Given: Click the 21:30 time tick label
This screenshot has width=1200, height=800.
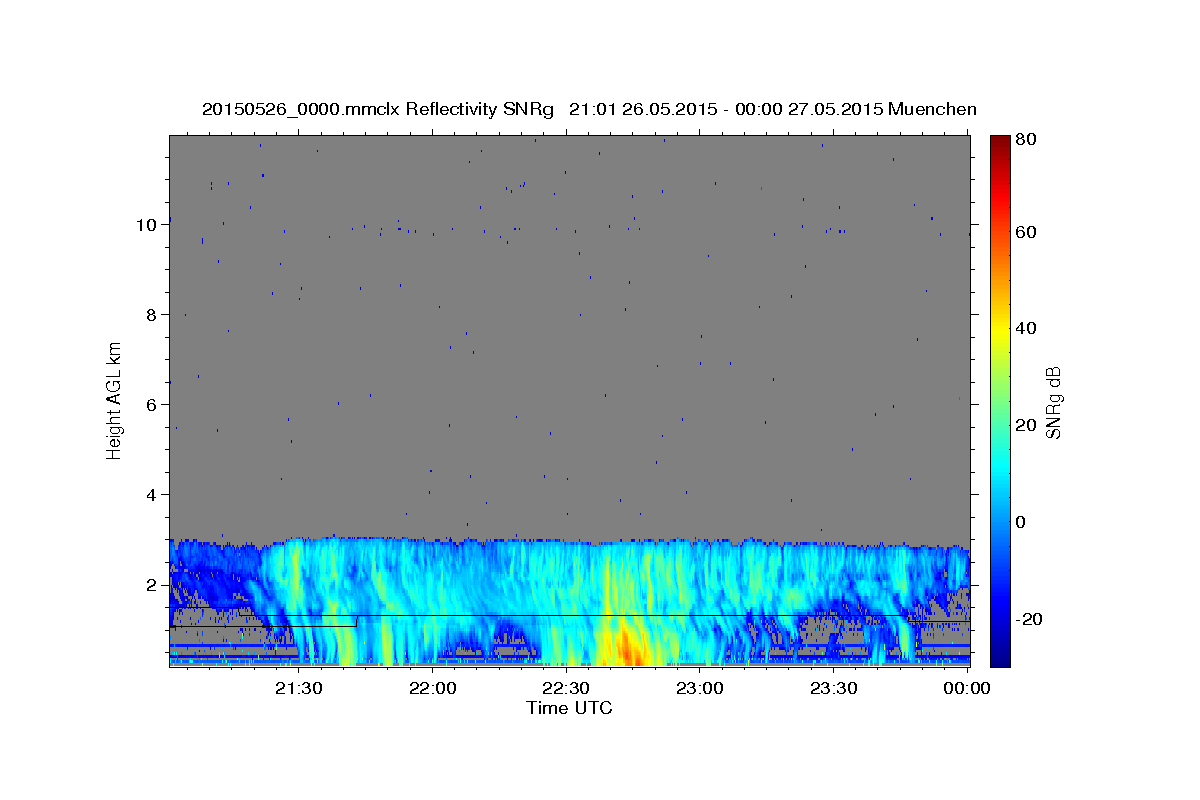Looking at the screenshot, I should pyautogui.click(x=298, y=688).
